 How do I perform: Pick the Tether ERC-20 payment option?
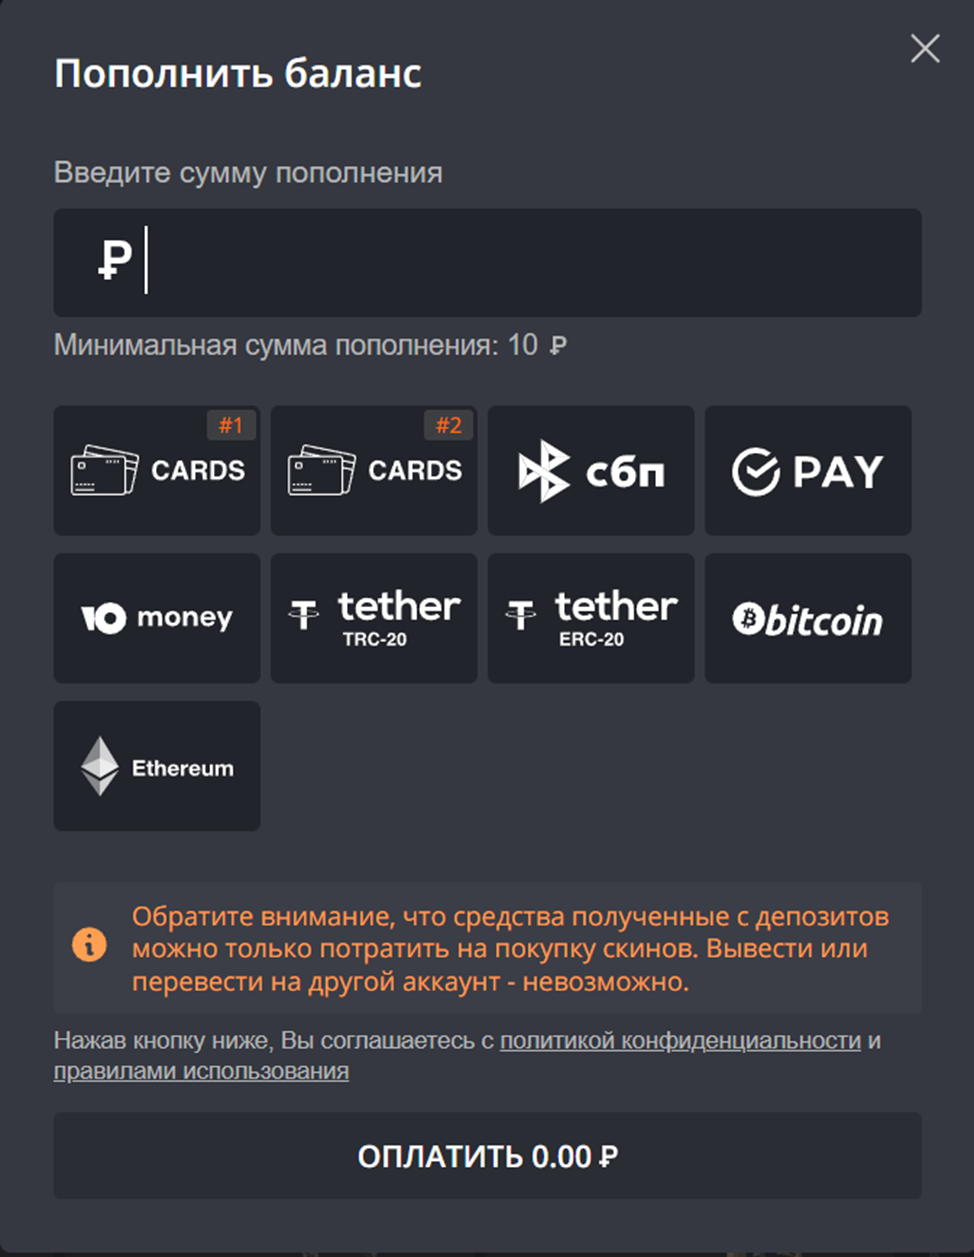pos(591,618)
